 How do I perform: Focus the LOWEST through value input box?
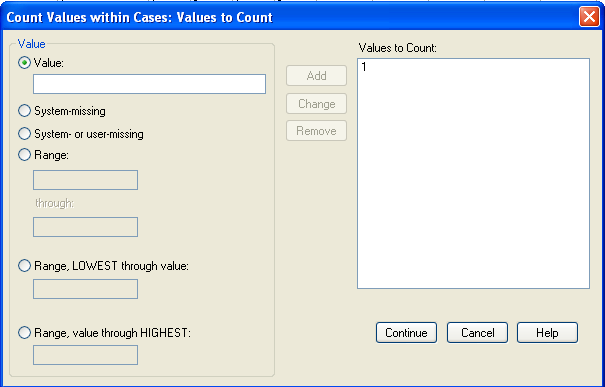pyautogui.click(x=85, y=289)
